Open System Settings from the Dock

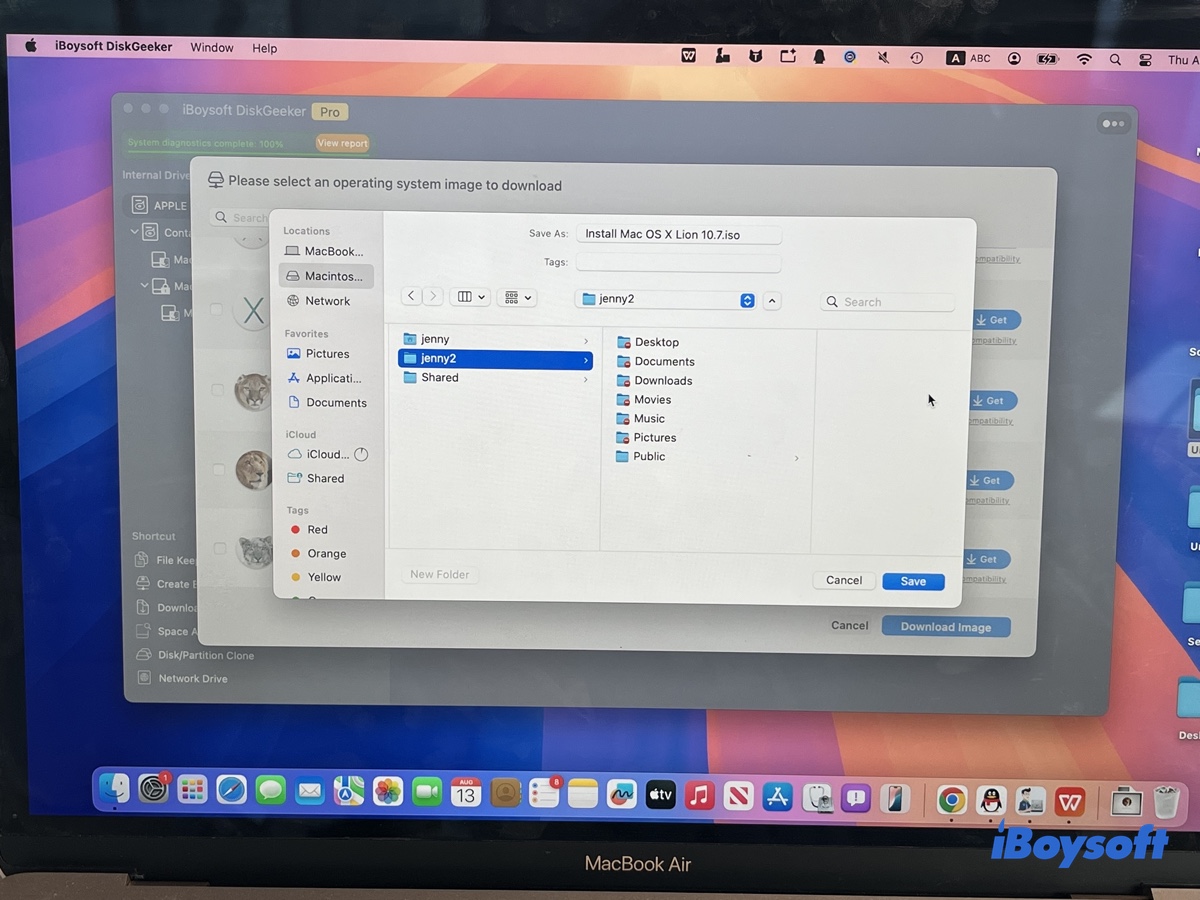click(153, 789)
